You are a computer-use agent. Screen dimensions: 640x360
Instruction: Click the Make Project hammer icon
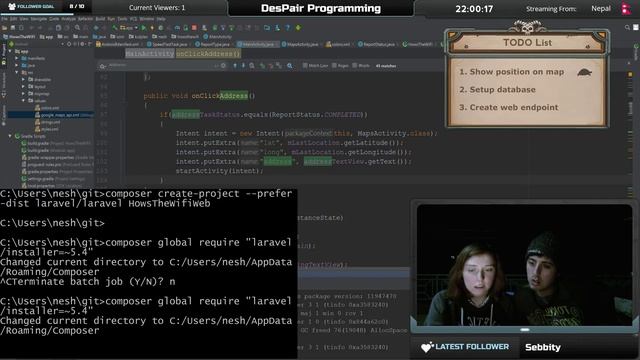pos(115,27)
